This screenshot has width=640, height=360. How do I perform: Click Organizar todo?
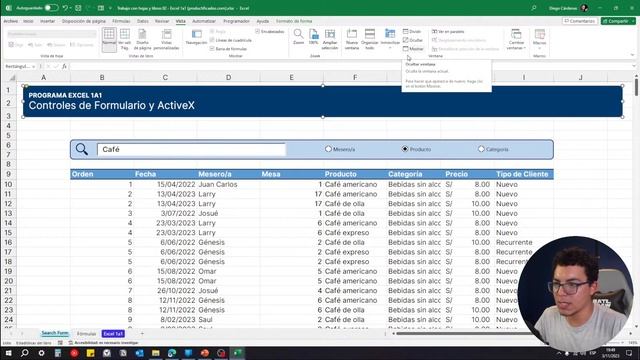[x=369, y=39]
